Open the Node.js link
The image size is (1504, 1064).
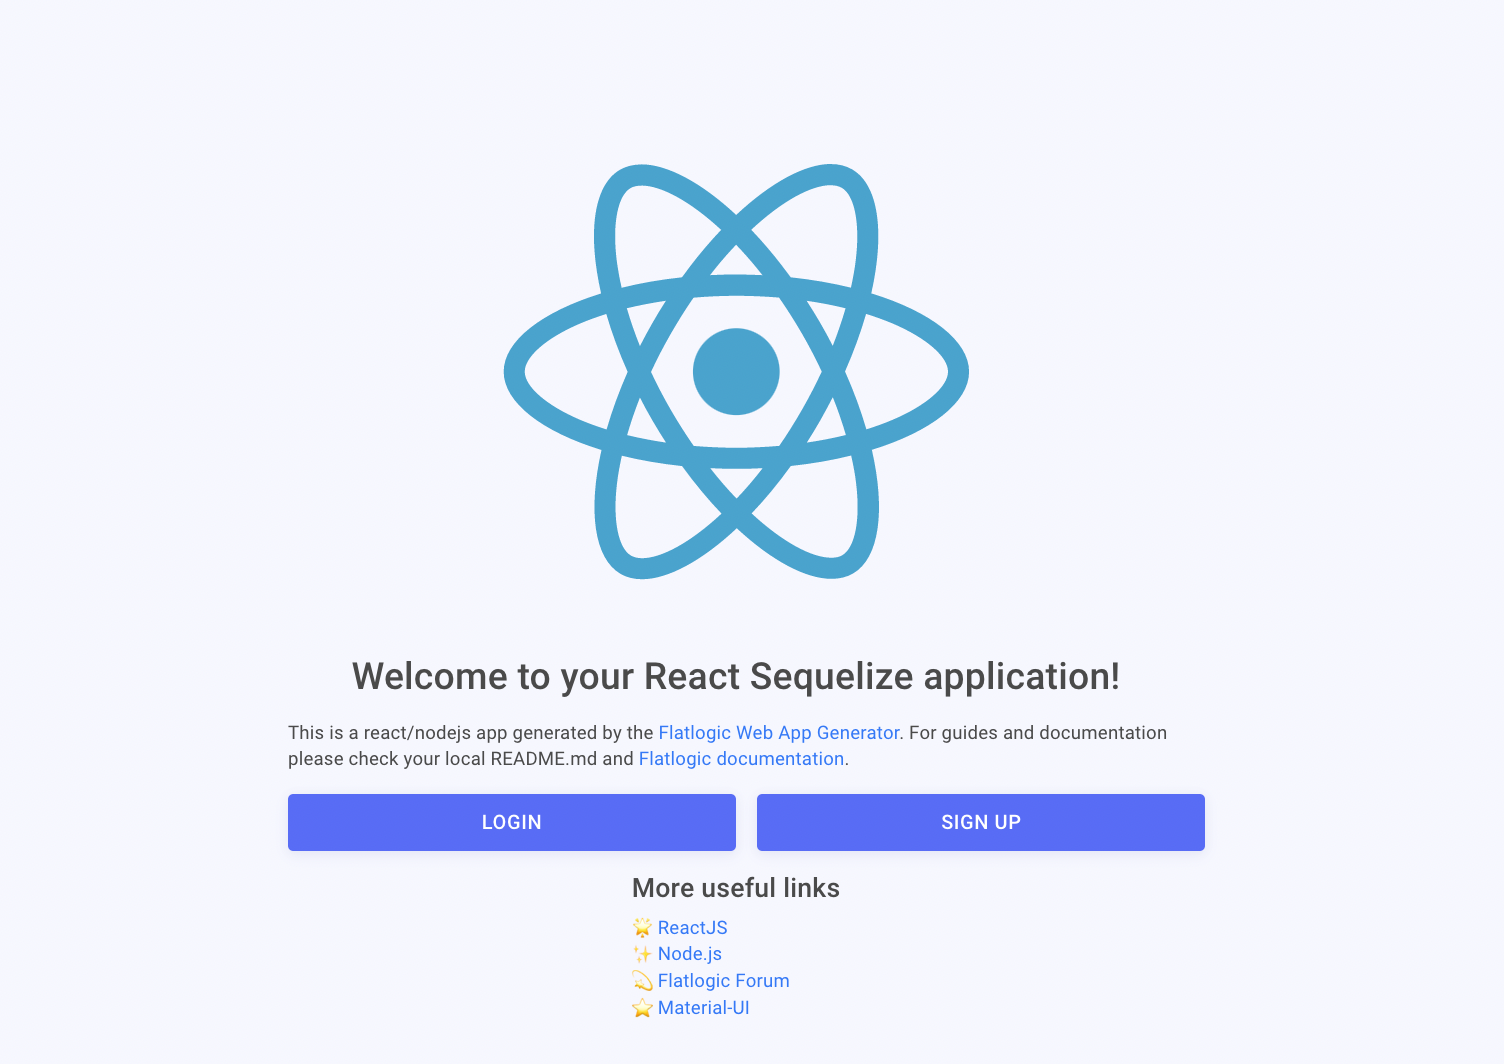[689, 954]
